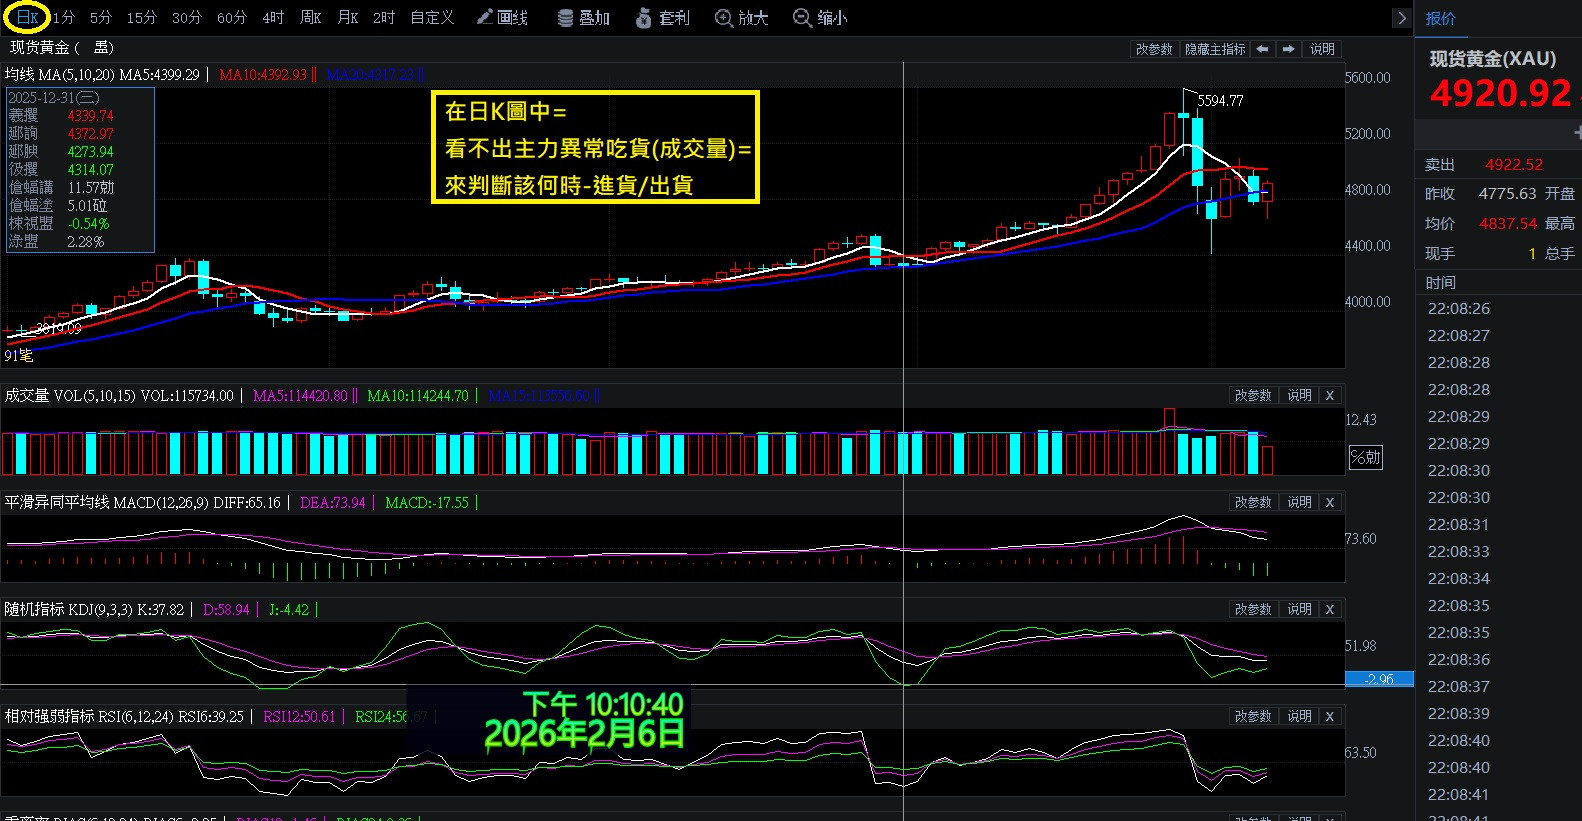Open the 套利 arbitrage tool
Image resolution: width=1582 pixels, height=821 pixels.
[x=663, y=17]
